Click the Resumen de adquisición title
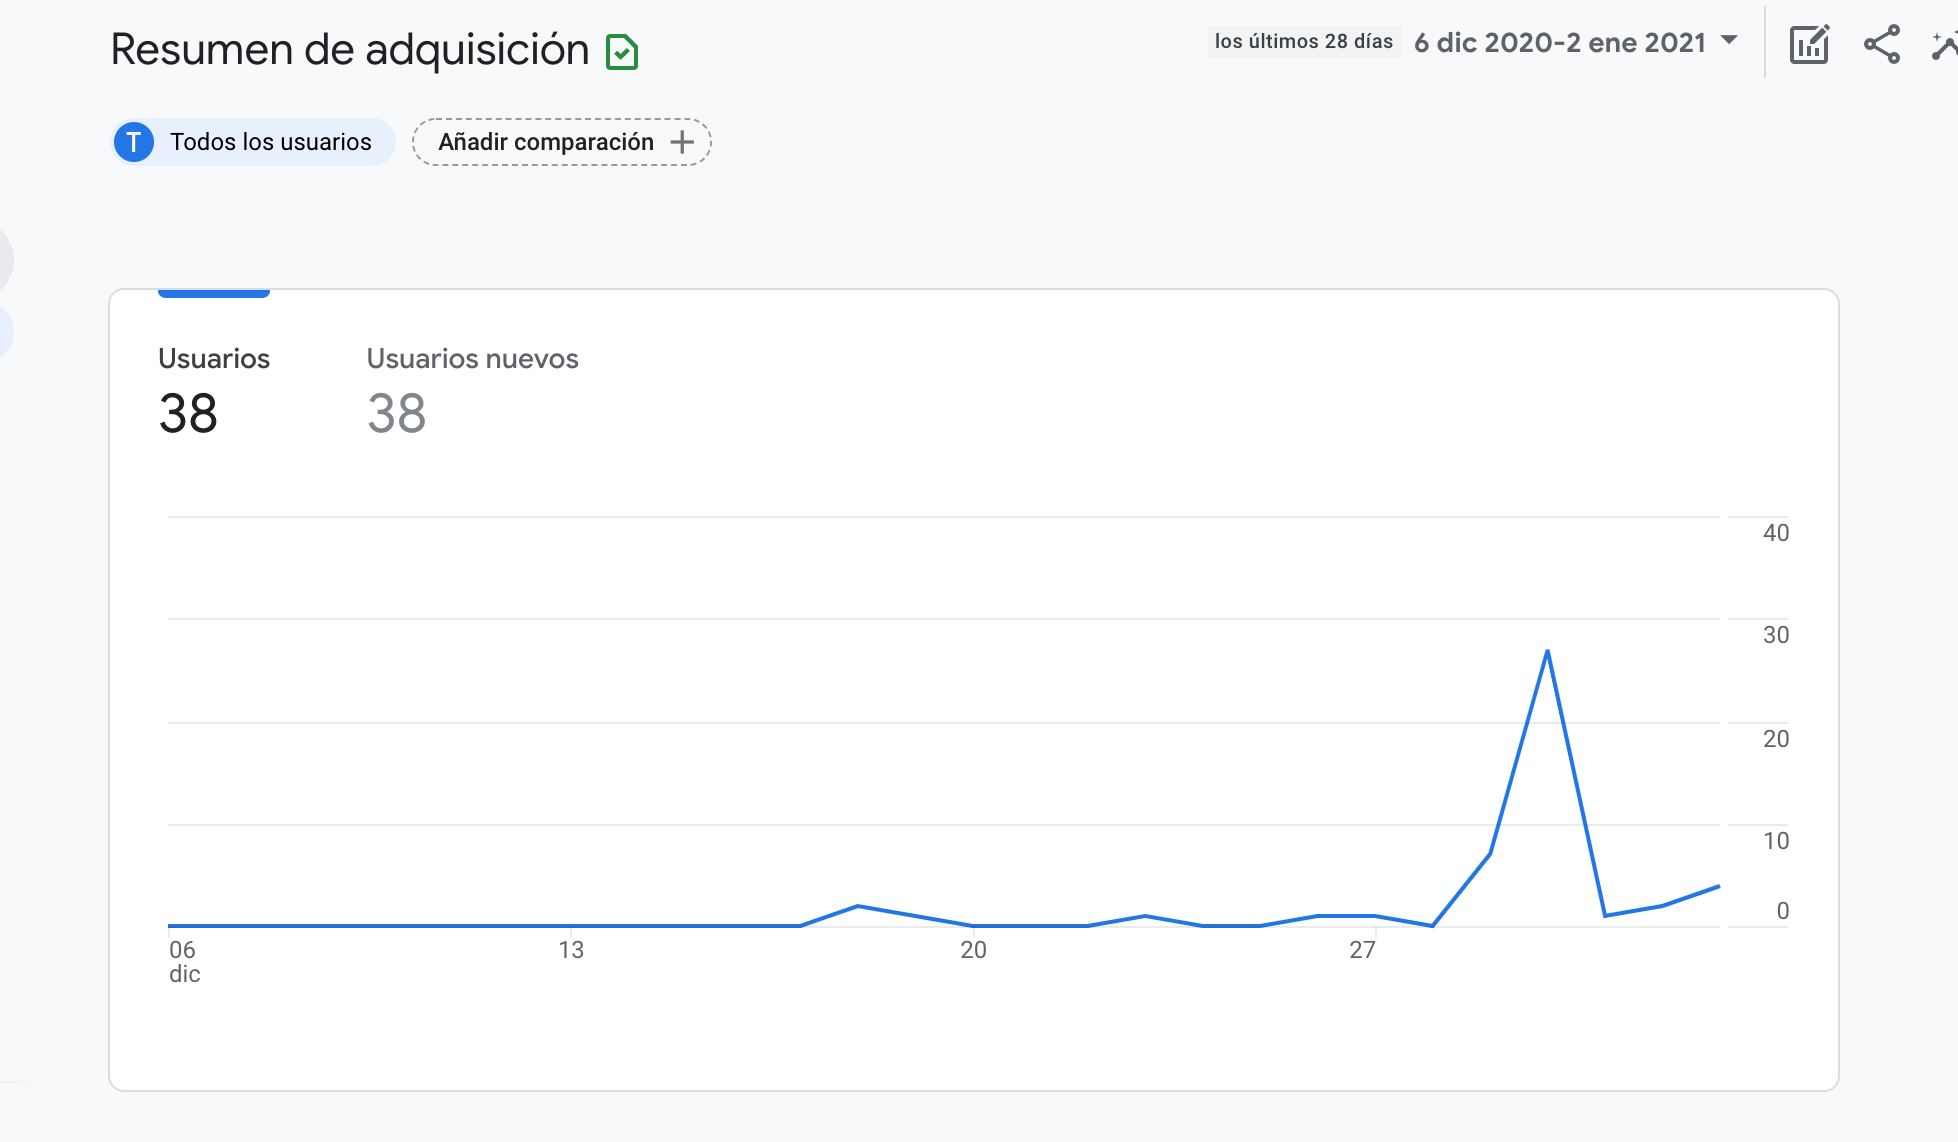 [349, 50]
